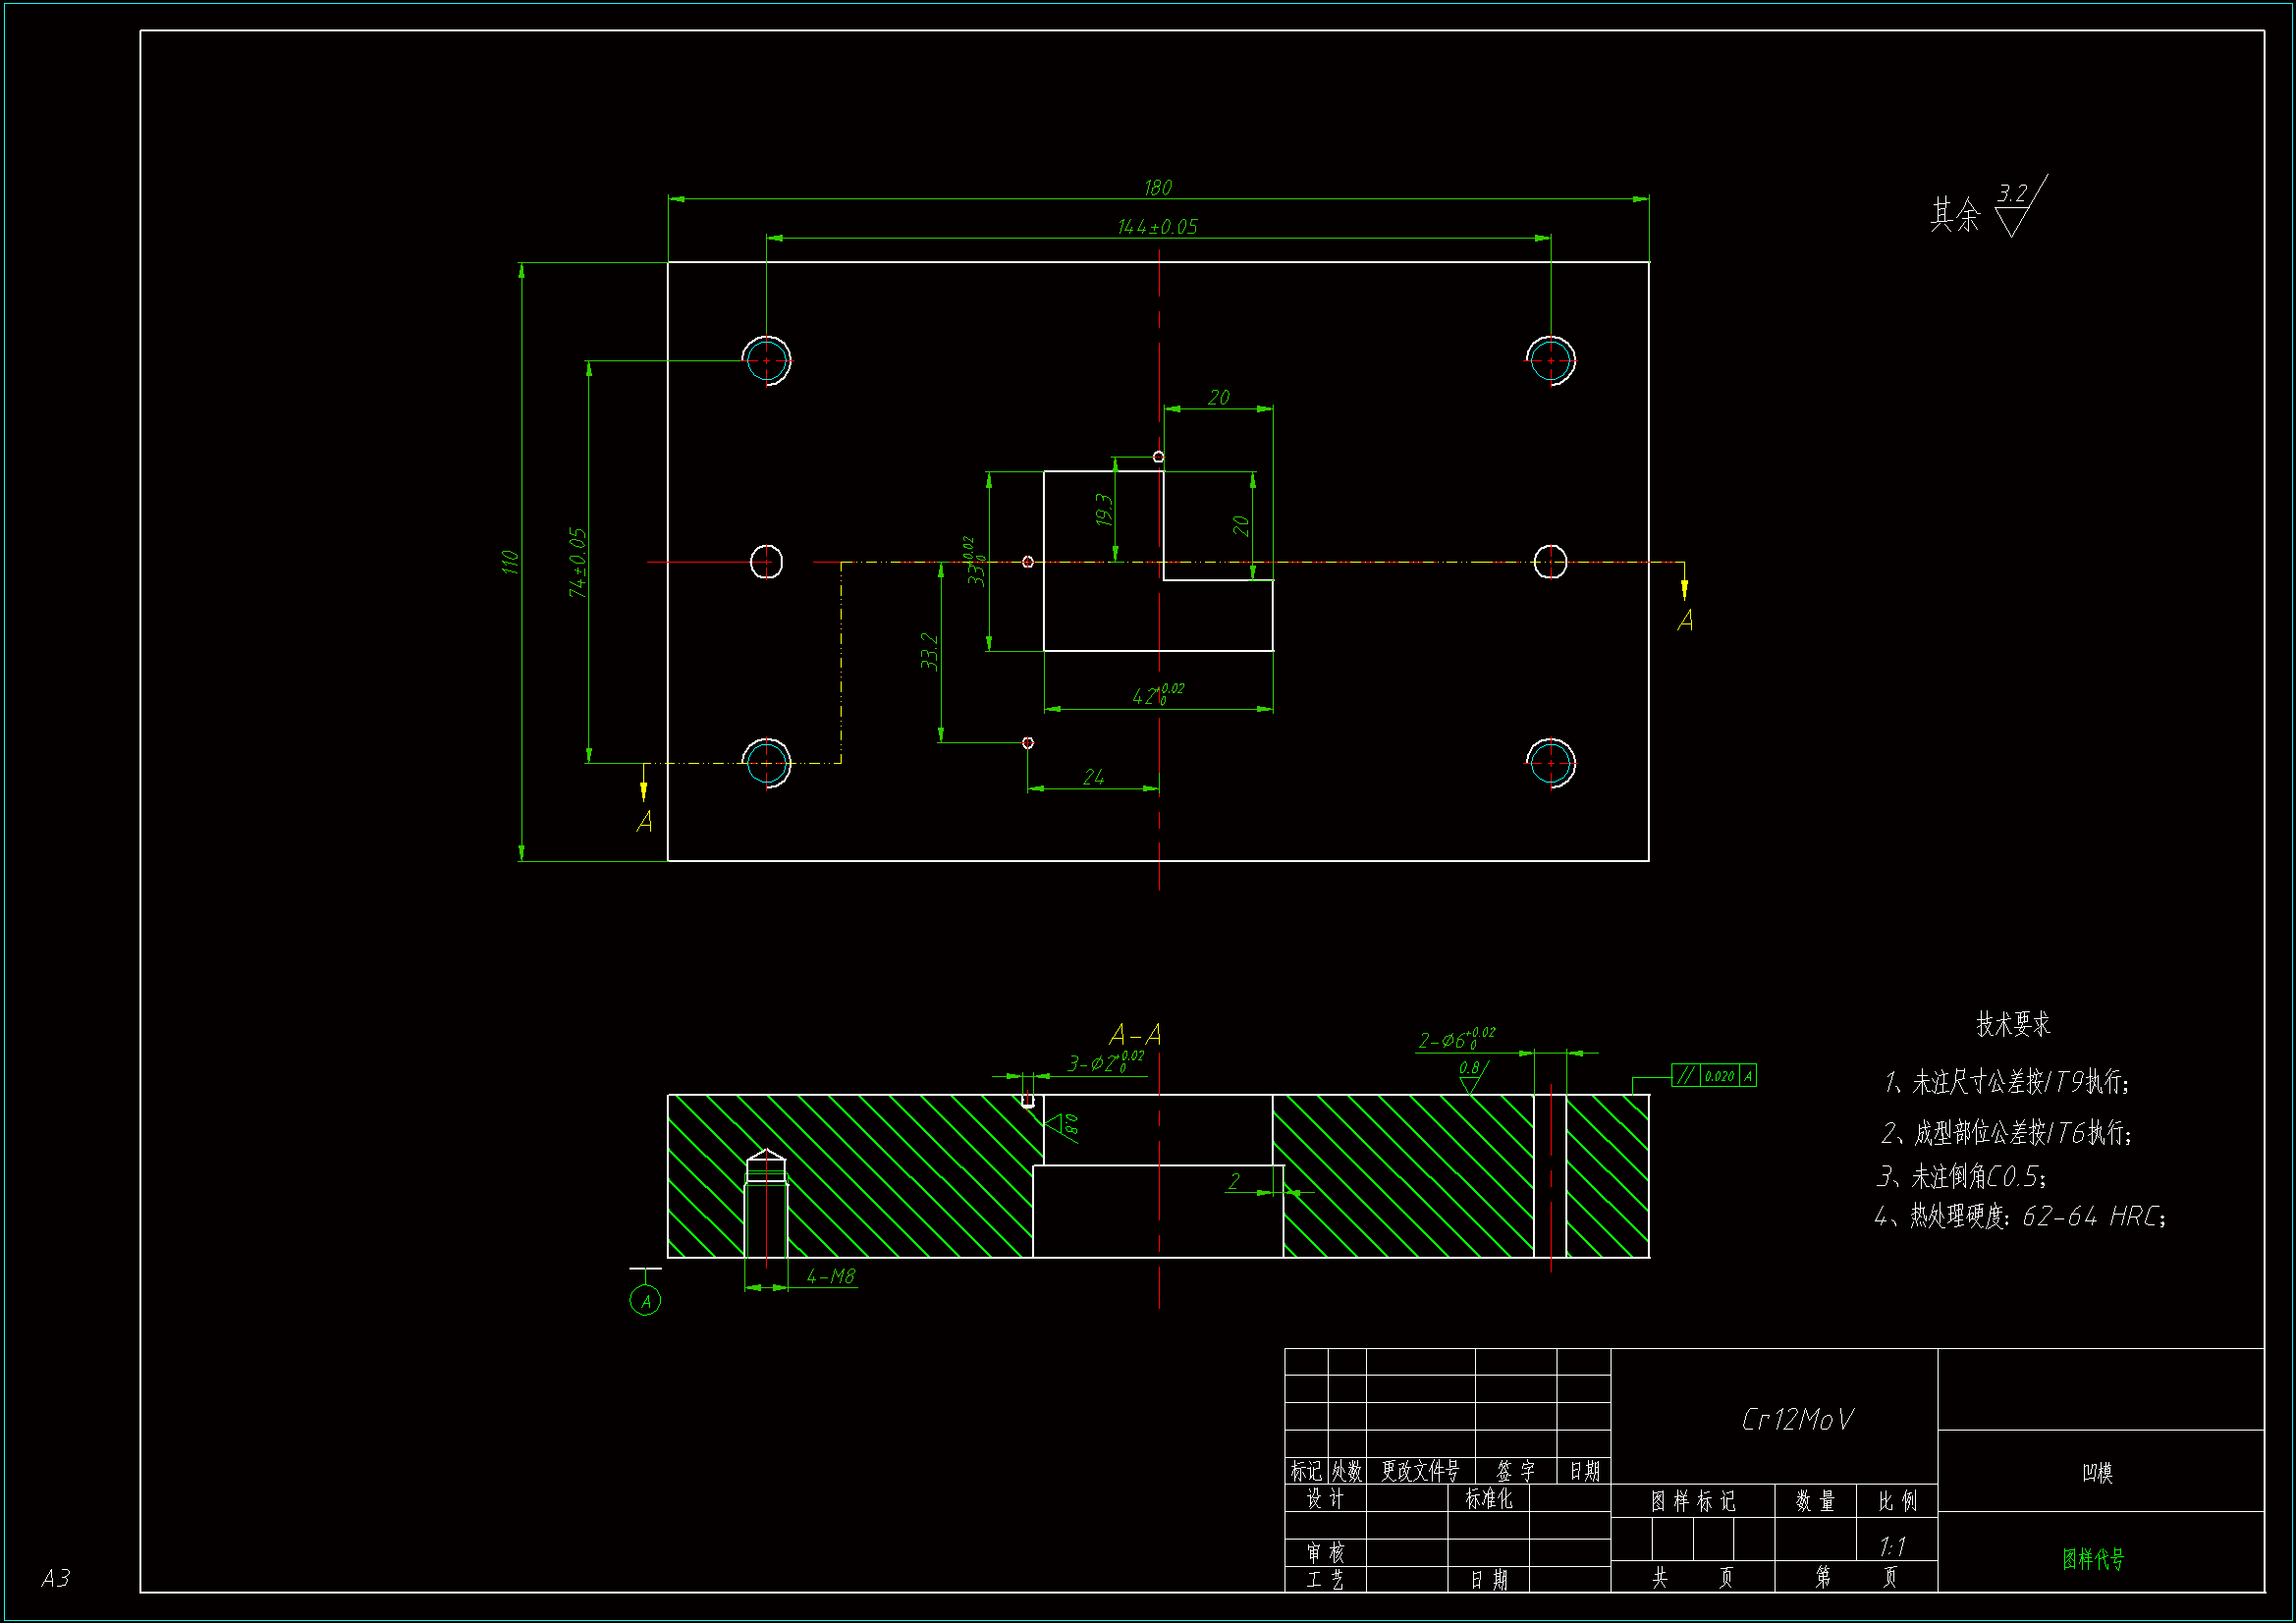Screen dimensions: 2296x1623
Task: Click the green 图样代号 text
Action: pos(2093,1558)
